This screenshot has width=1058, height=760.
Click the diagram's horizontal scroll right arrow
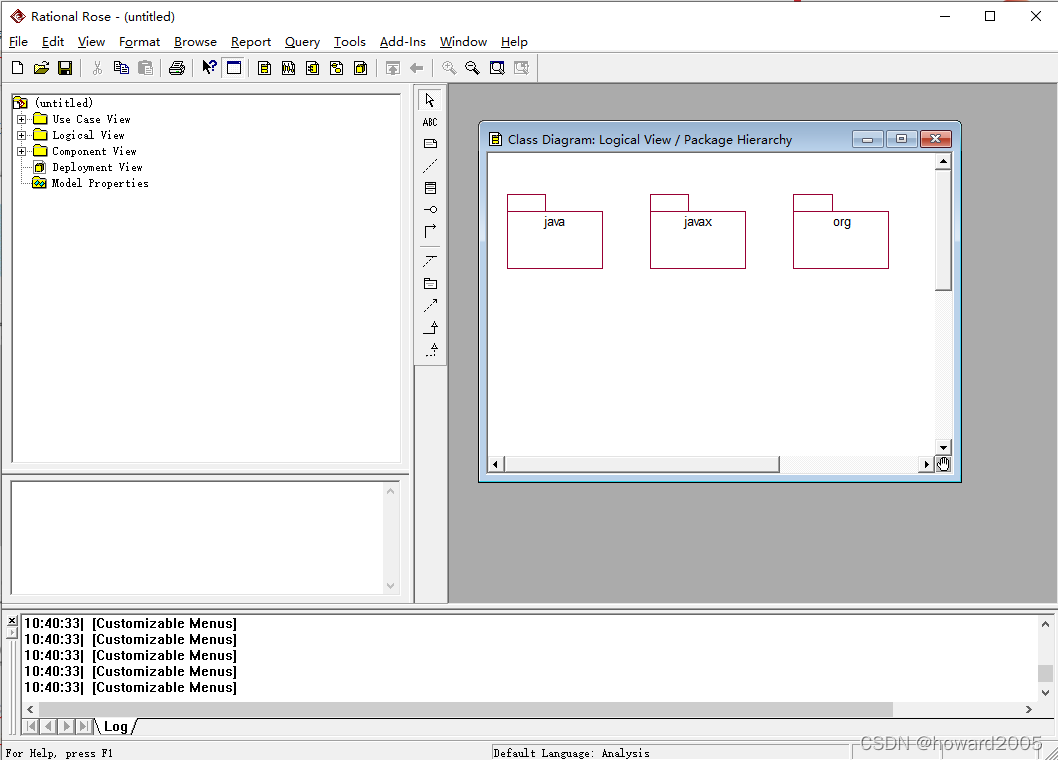point(926,464)
